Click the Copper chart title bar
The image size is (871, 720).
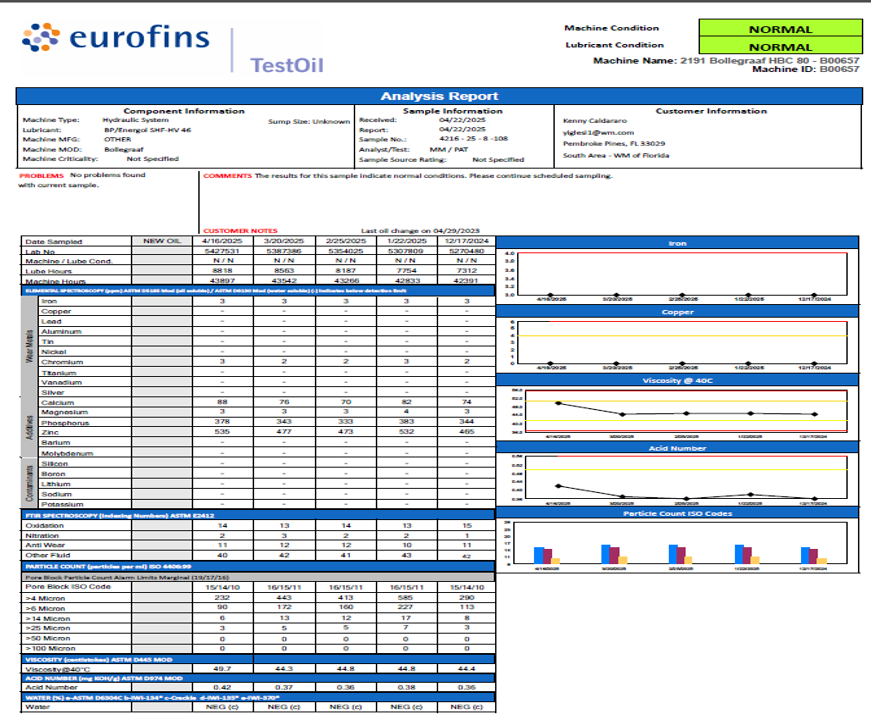677,312
